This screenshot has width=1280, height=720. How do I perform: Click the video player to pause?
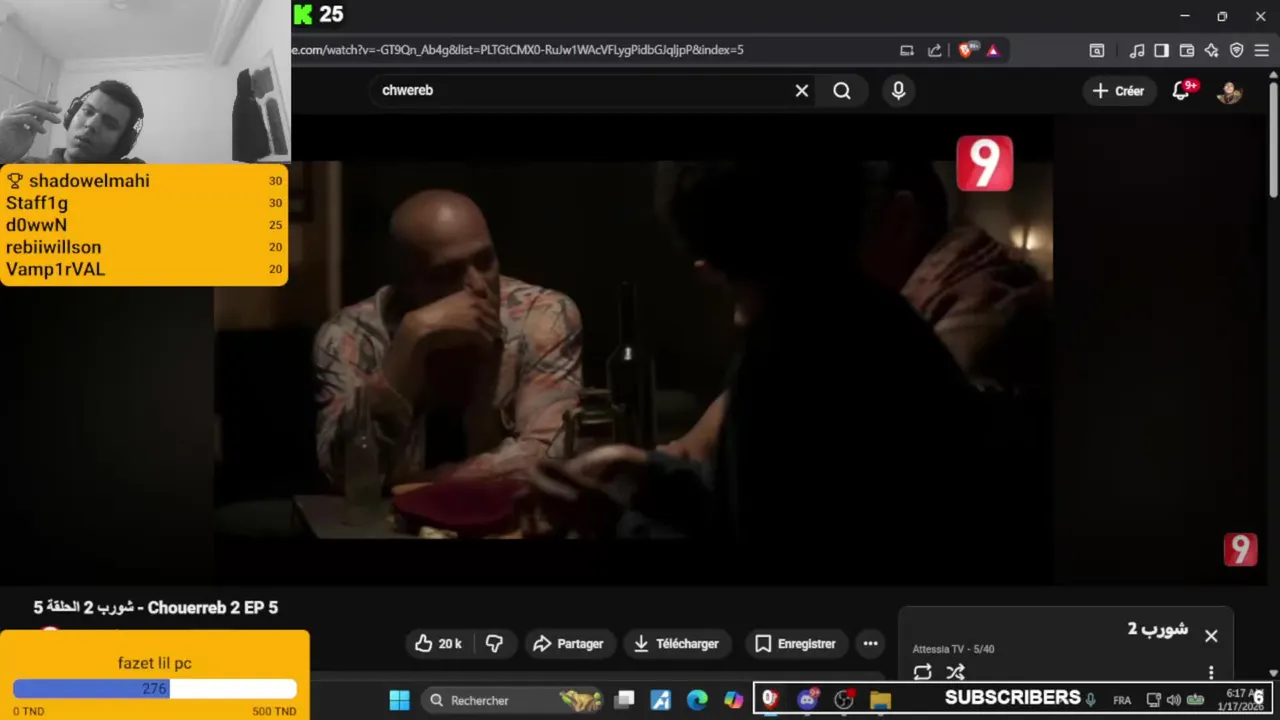coord(632,350)
